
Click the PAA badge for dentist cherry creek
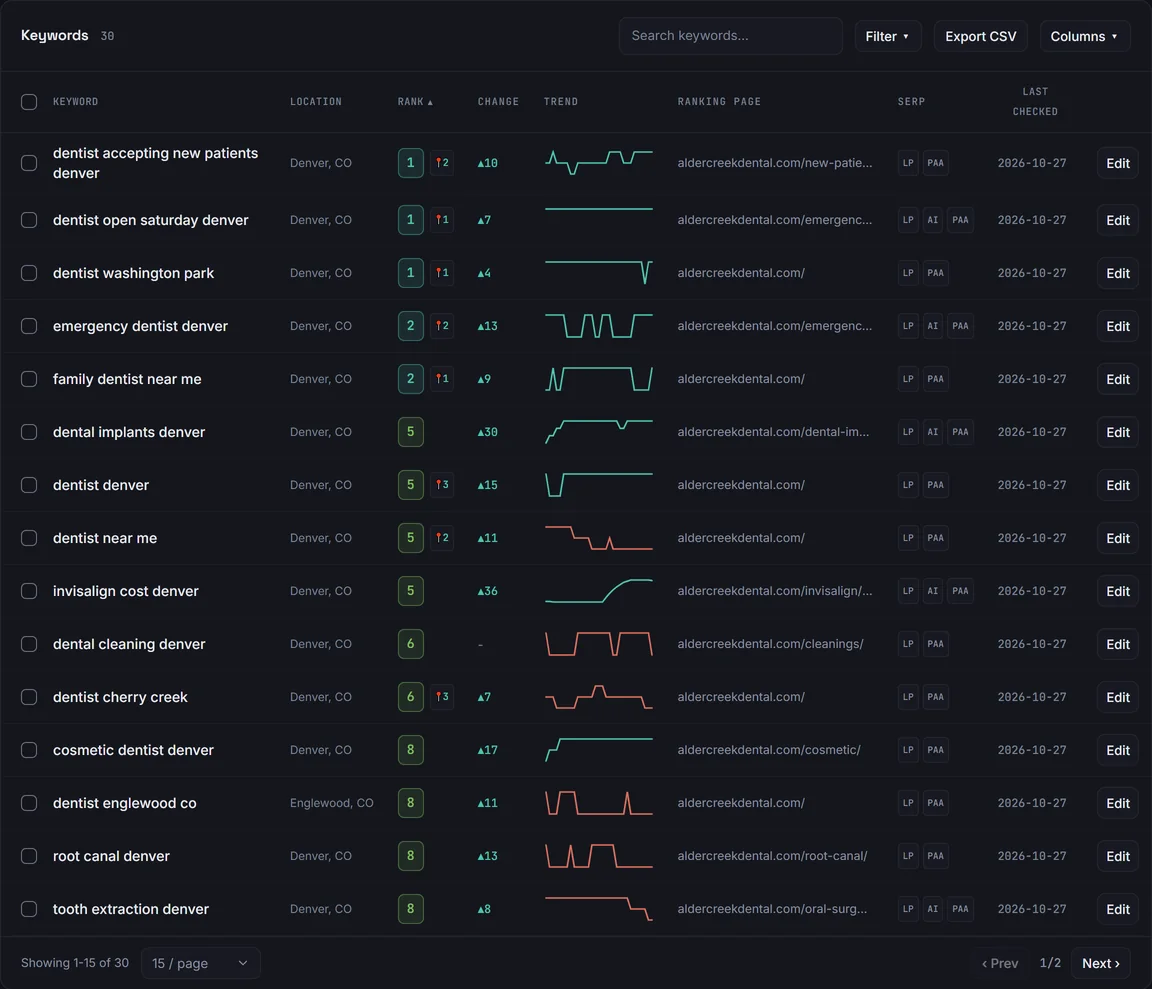(x=935, y=697)
